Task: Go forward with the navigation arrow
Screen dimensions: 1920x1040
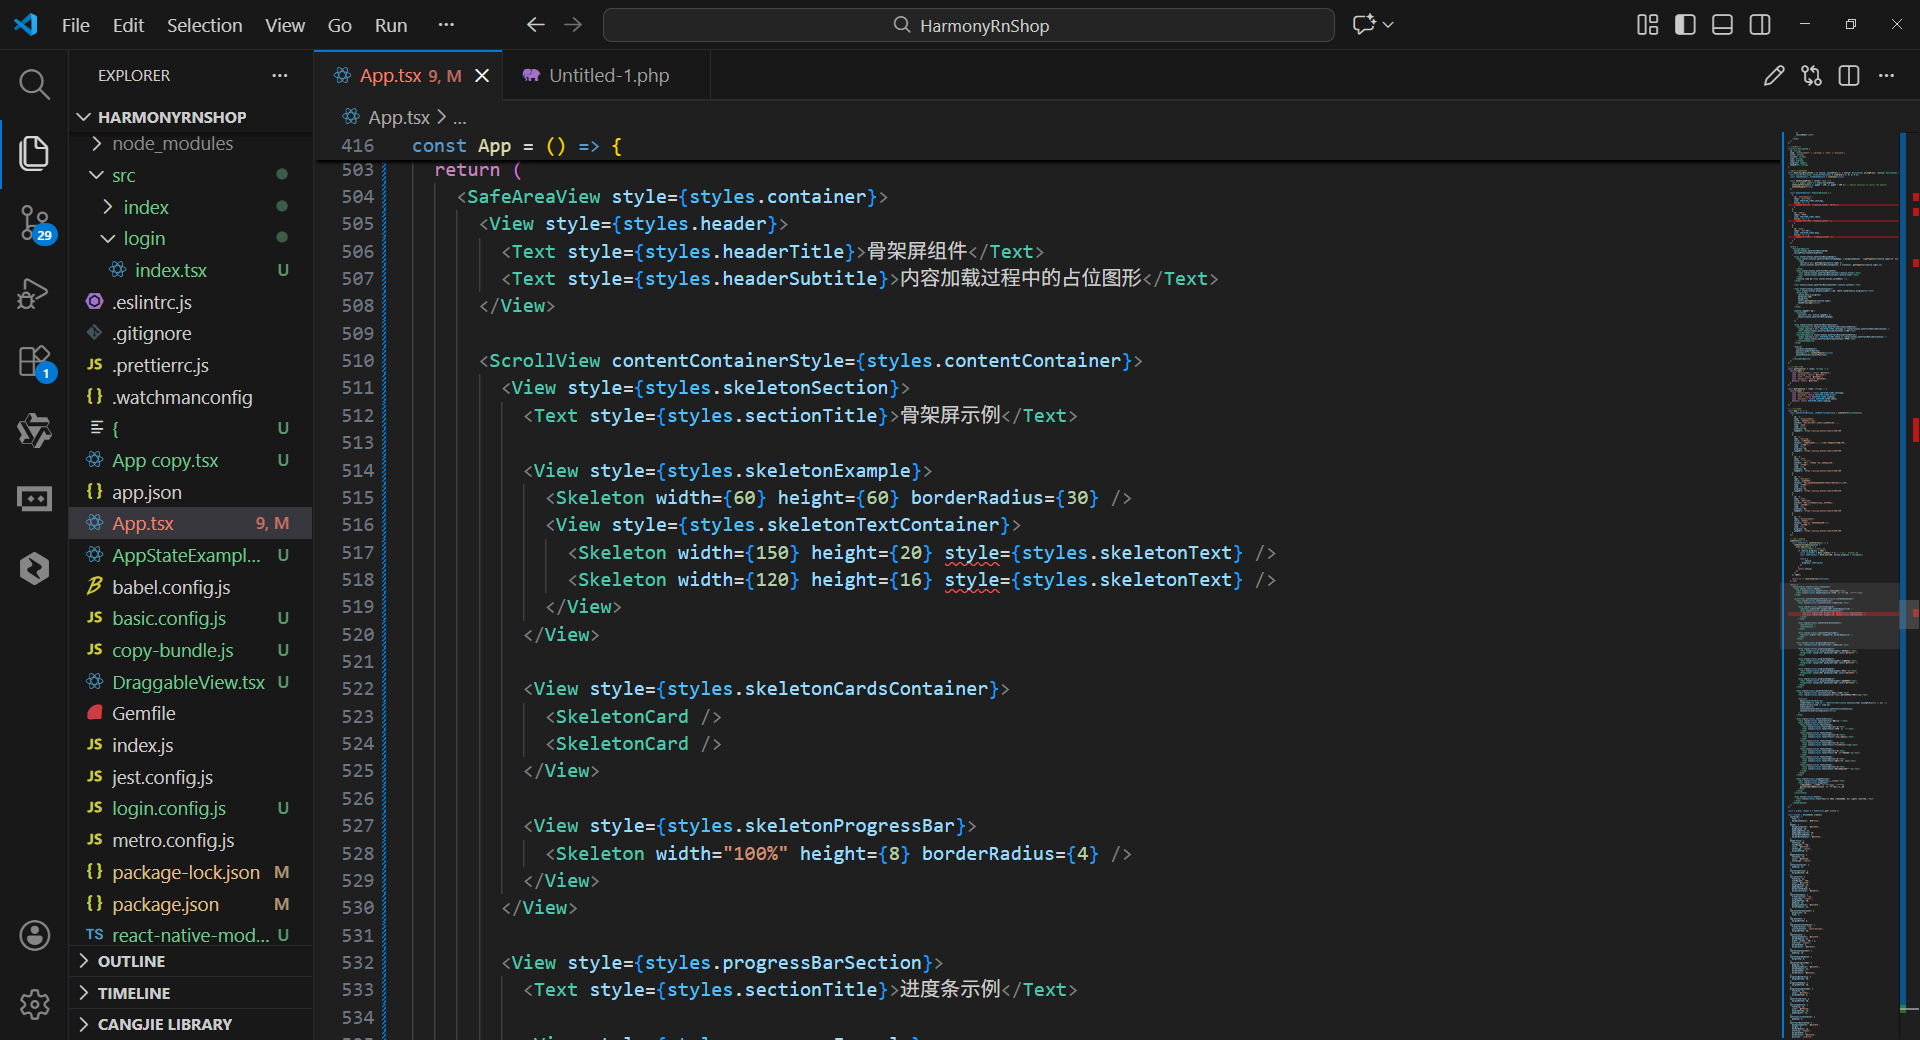Action: point(573,25)
